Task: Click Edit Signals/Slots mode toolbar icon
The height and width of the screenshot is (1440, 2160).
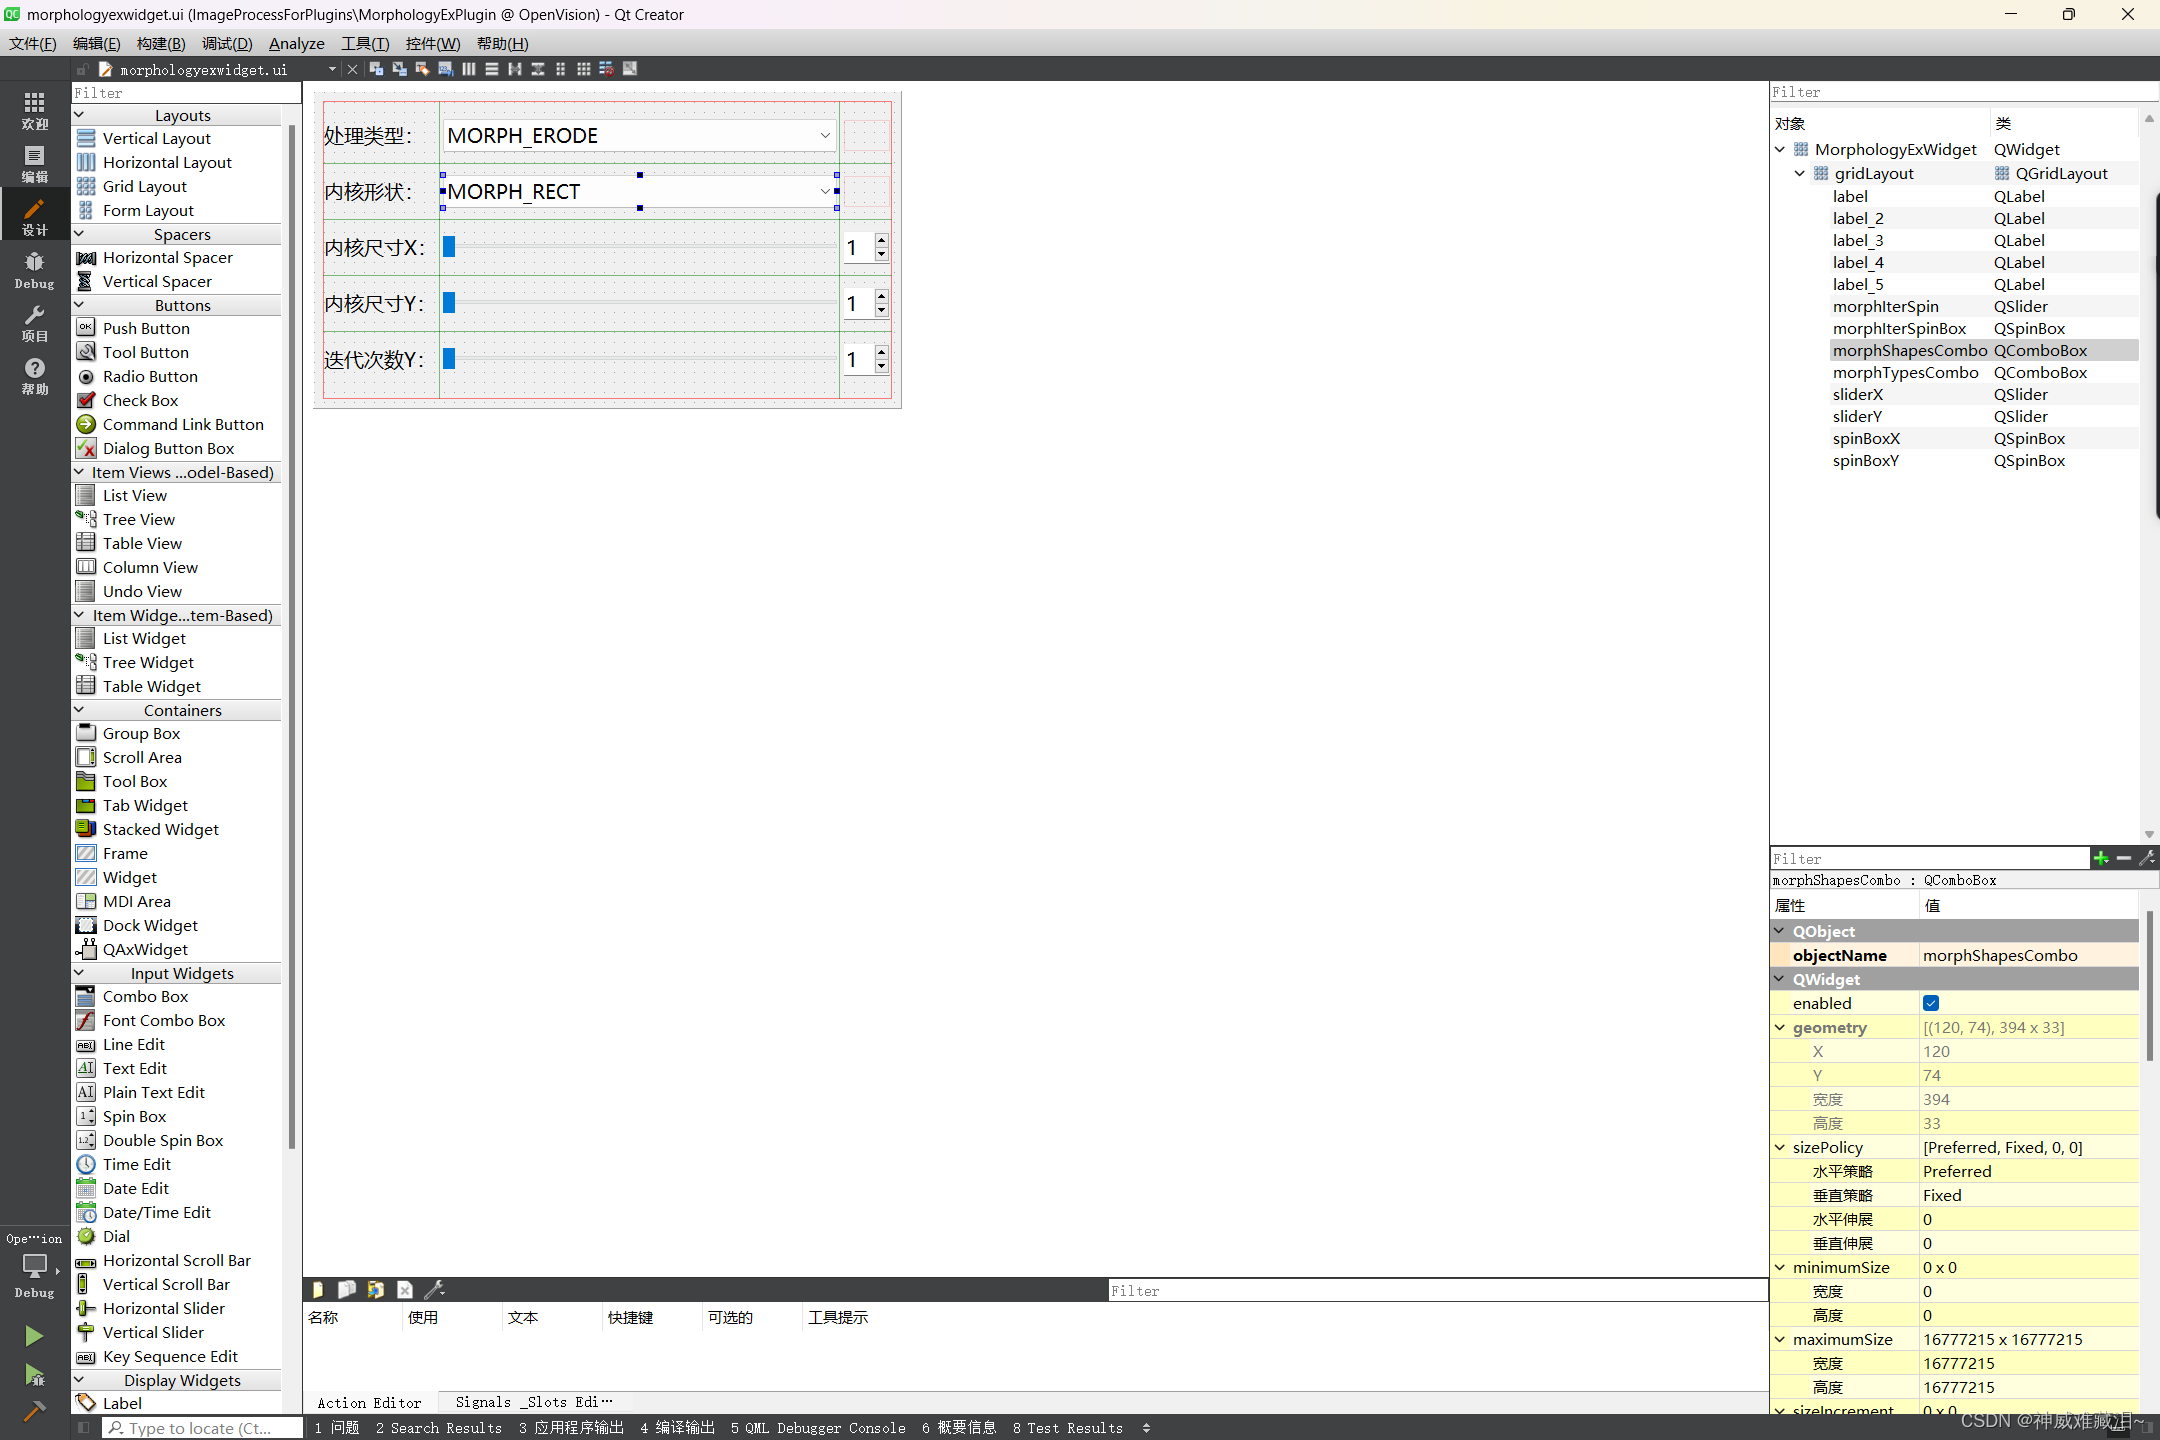Action: pyautogui.click(x=399, y=69)
